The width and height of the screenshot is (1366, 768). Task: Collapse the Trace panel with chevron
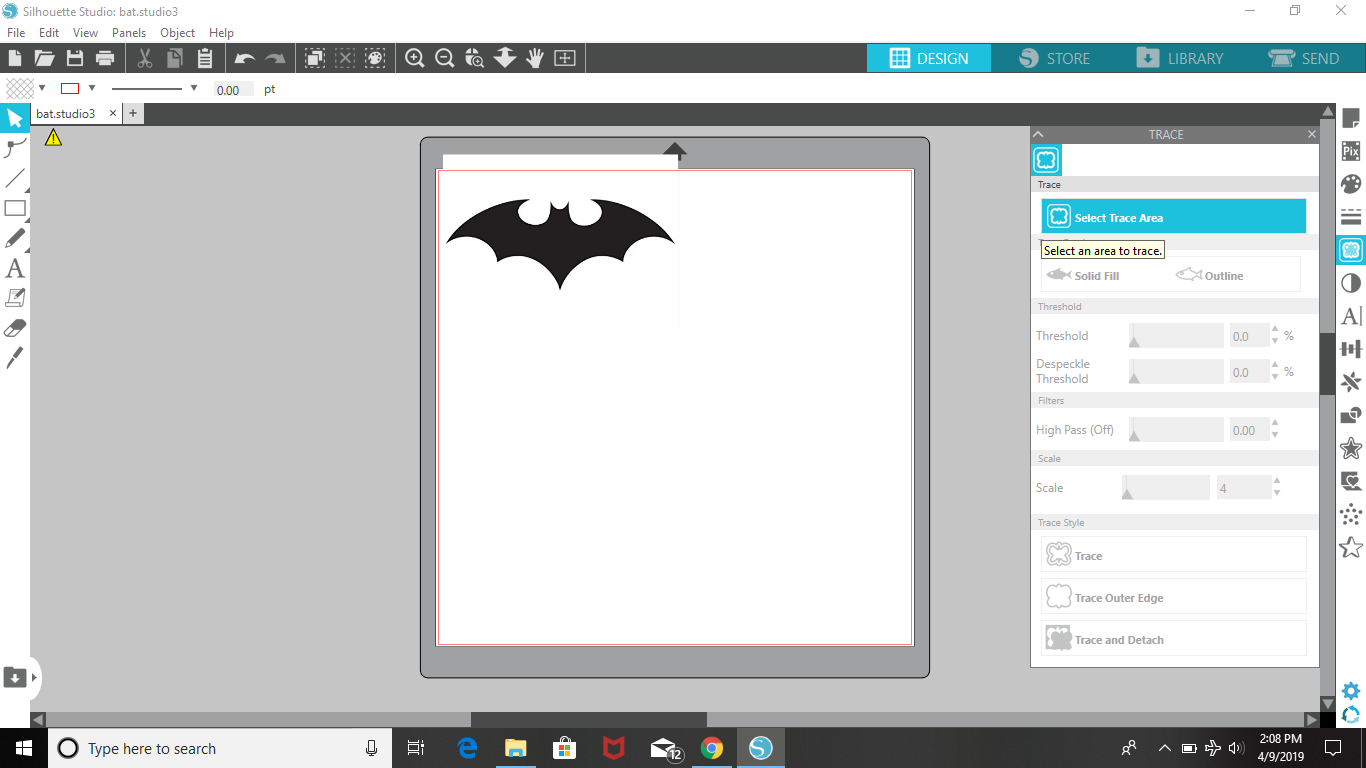(1038, 134)
